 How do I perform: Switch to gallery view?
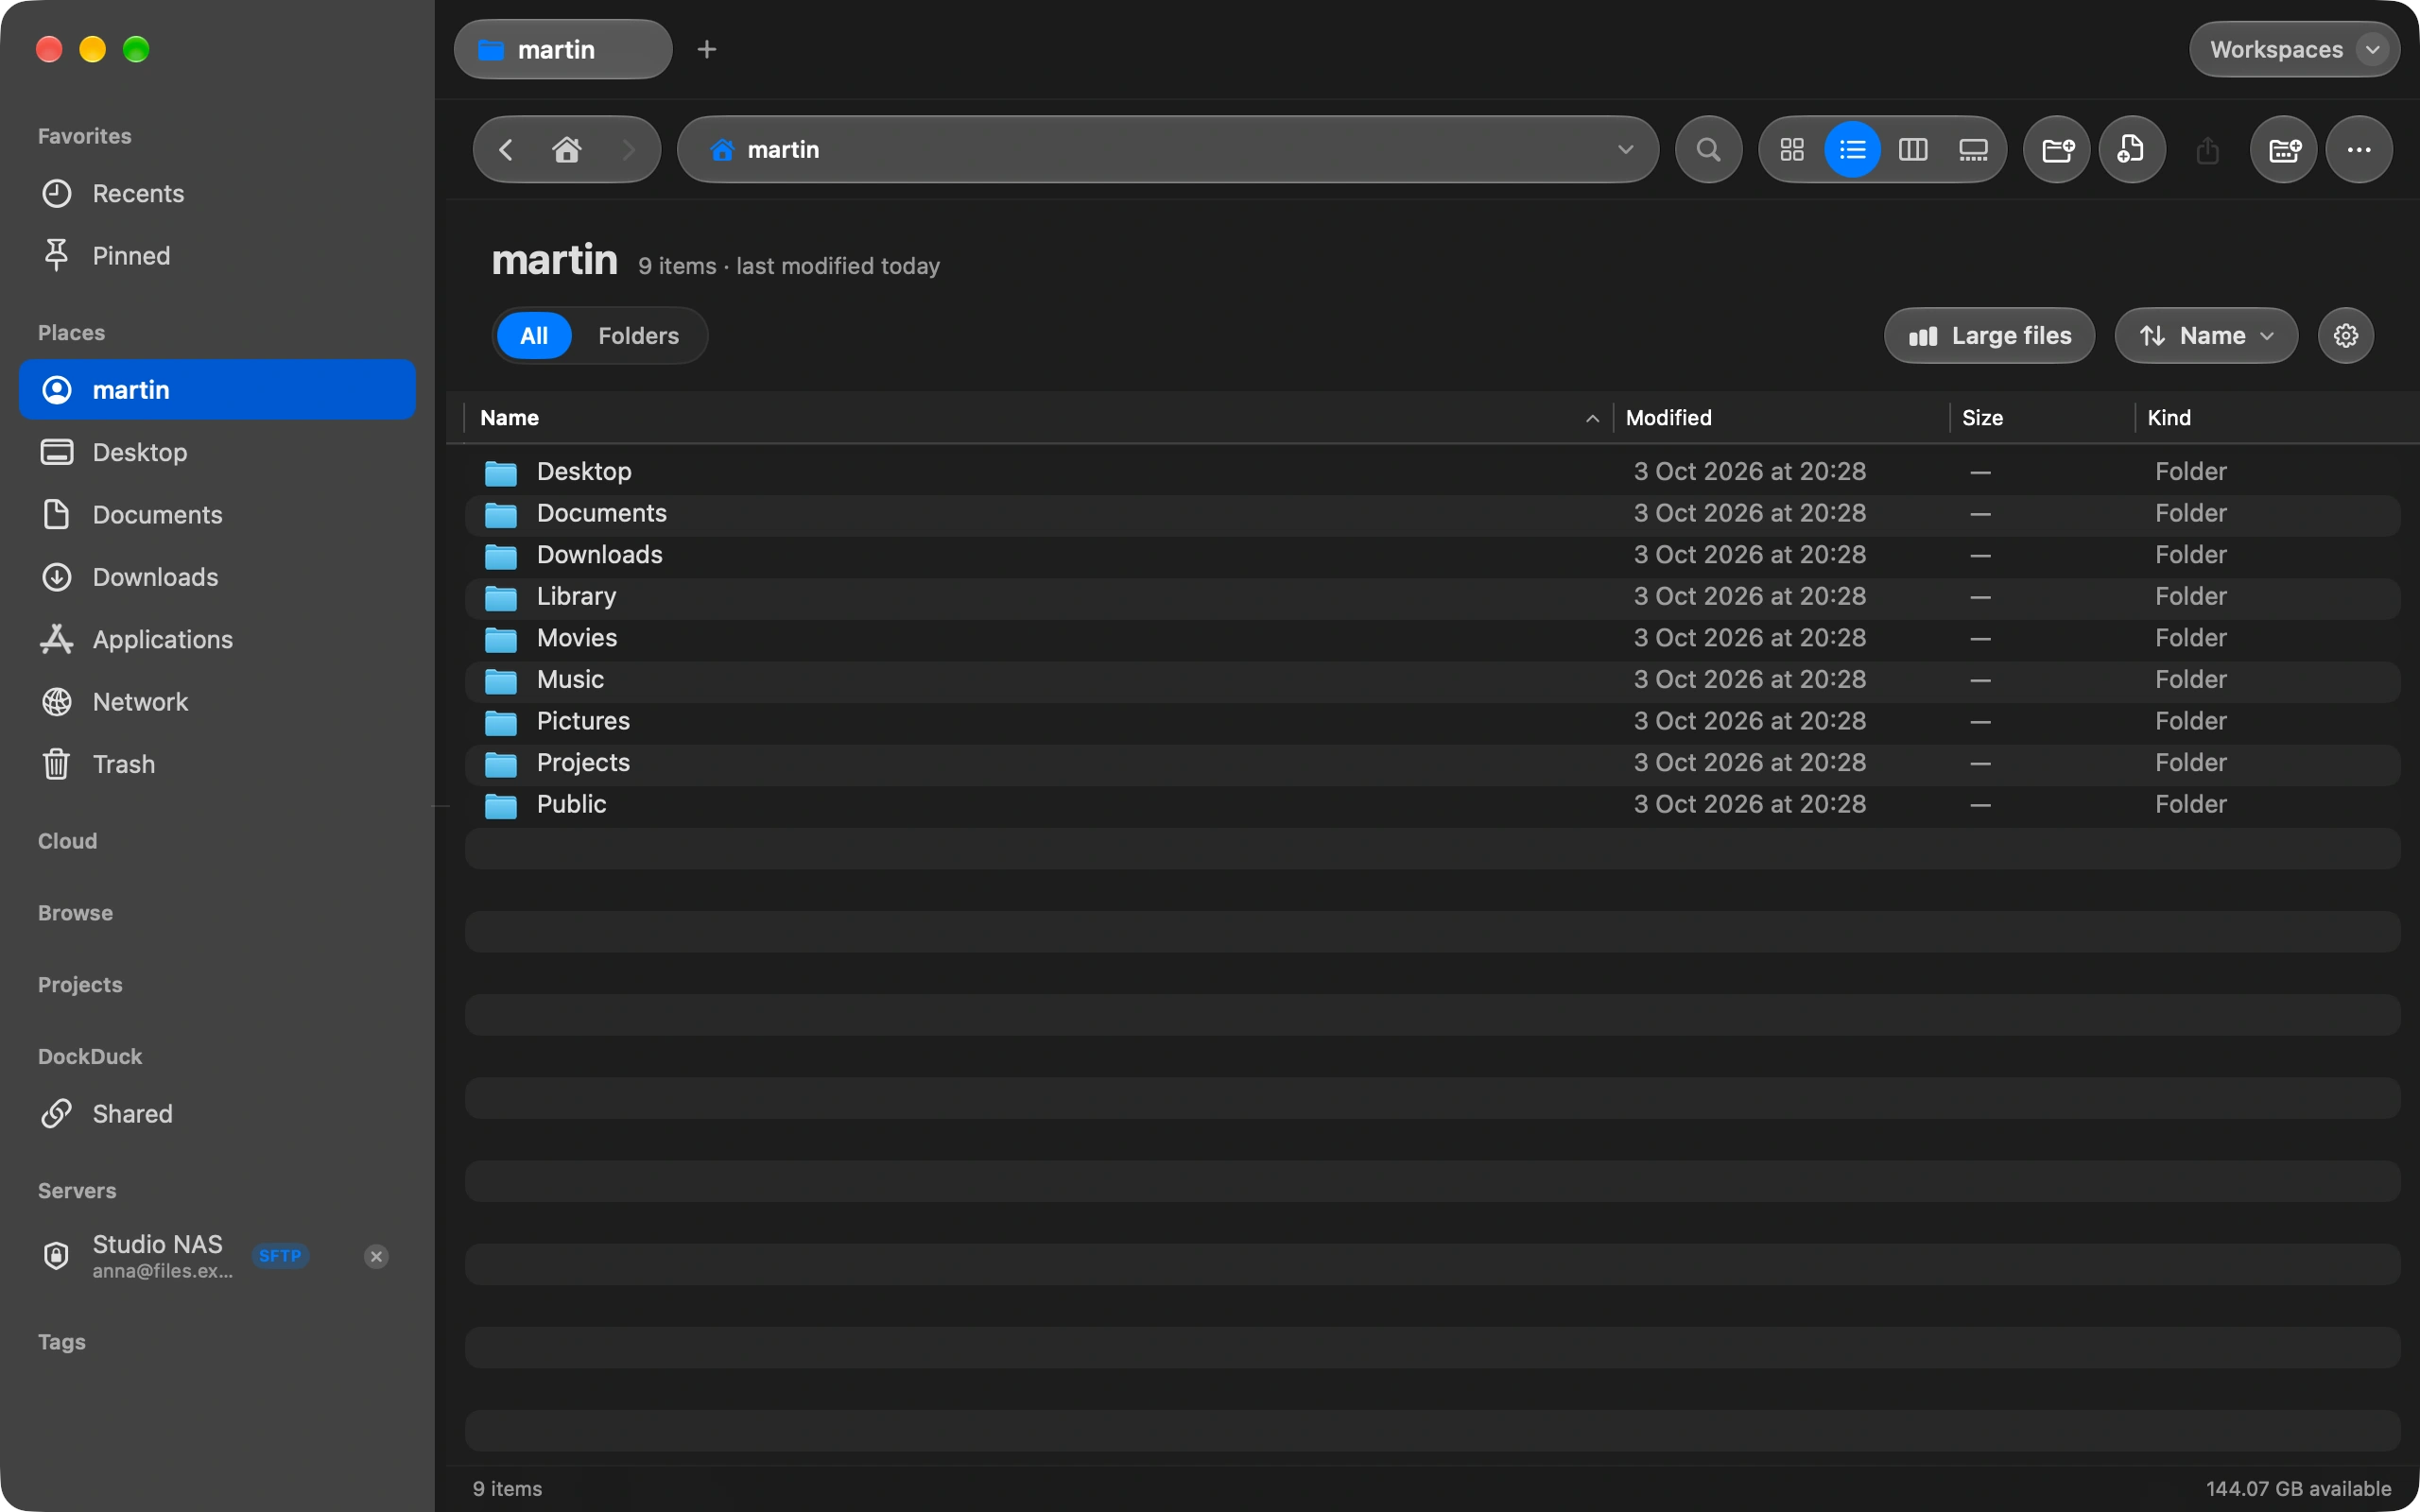pyautogui.click(x=1972, y=150)
